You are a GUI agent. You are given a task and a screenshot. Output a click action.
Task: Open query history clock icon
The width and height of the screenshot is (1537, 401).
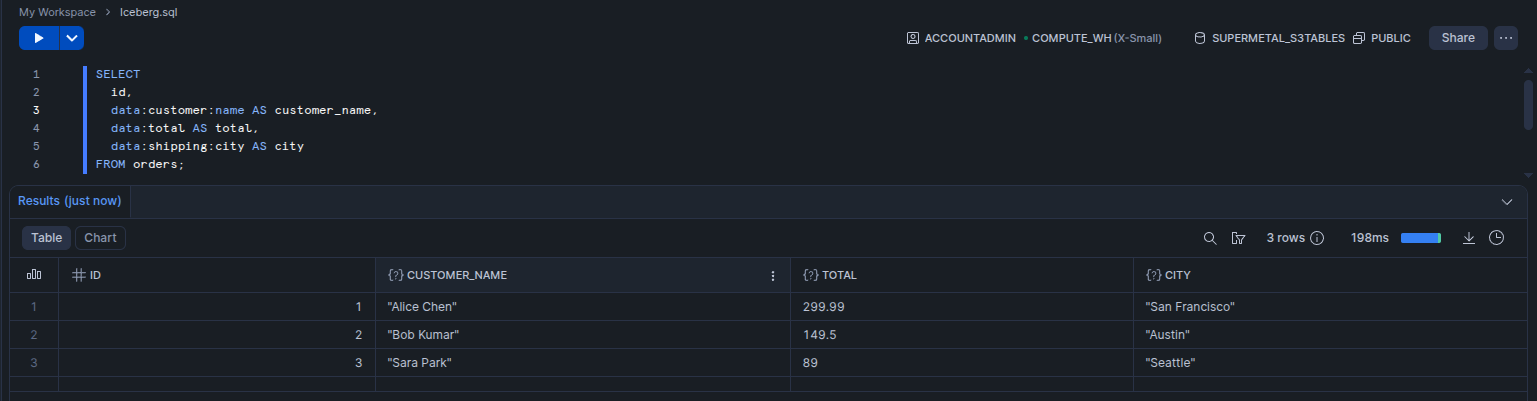[1497, 238]
